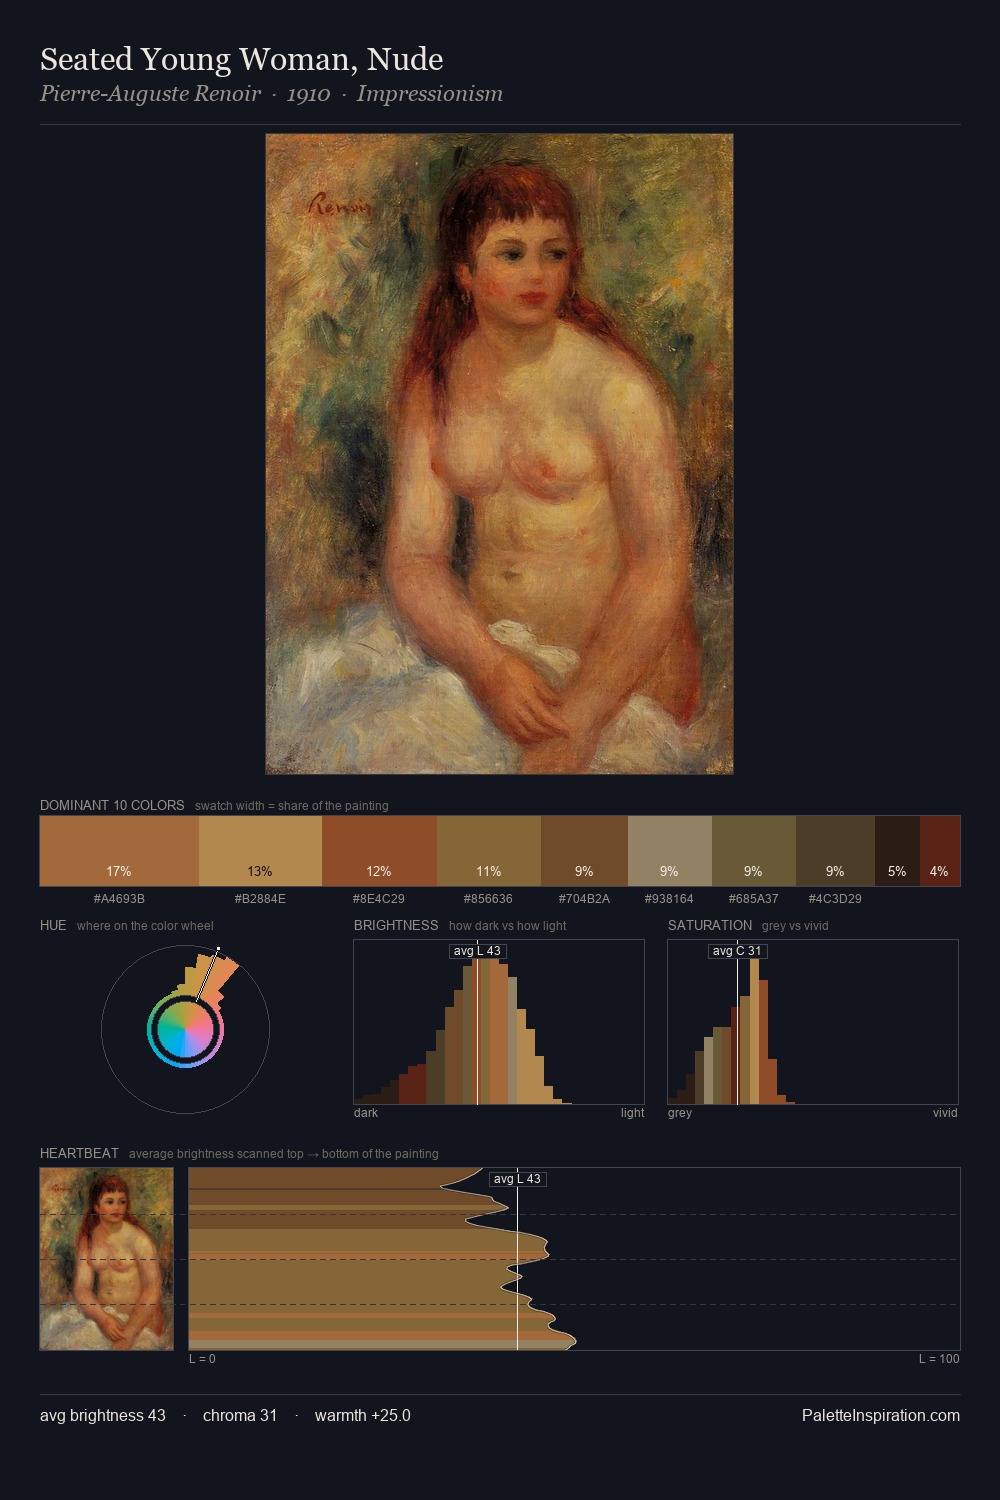The width and height of the screenshot is (1000, 1500).
Task: Click the 'chroma 31' footer stat
Action: [x=240, y=1415]
